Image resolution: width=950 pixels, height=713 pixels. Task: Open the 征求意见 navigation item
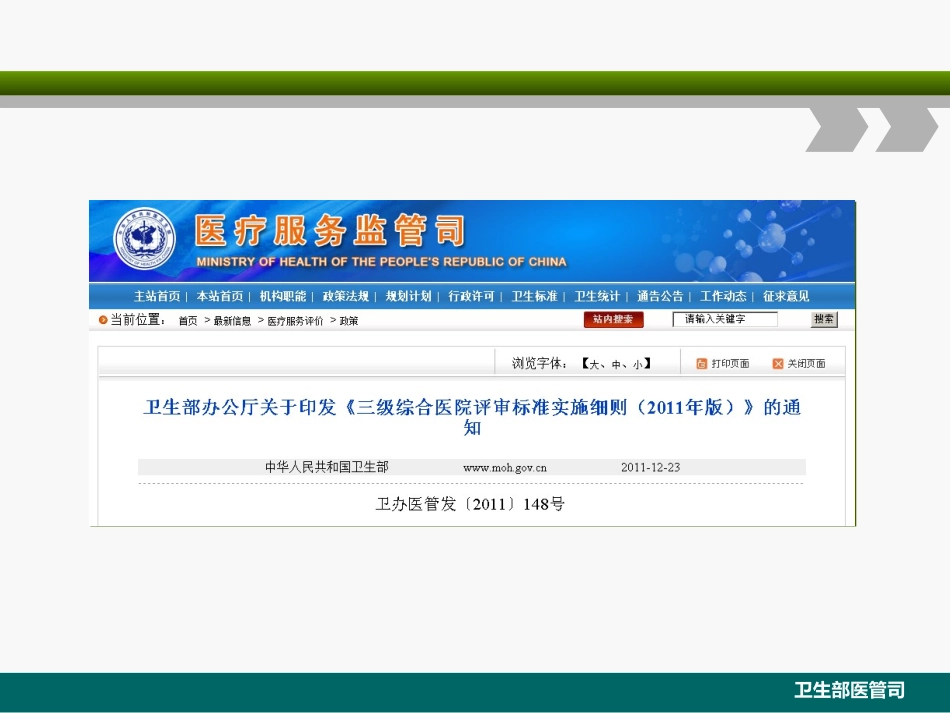tap(786, 296)
